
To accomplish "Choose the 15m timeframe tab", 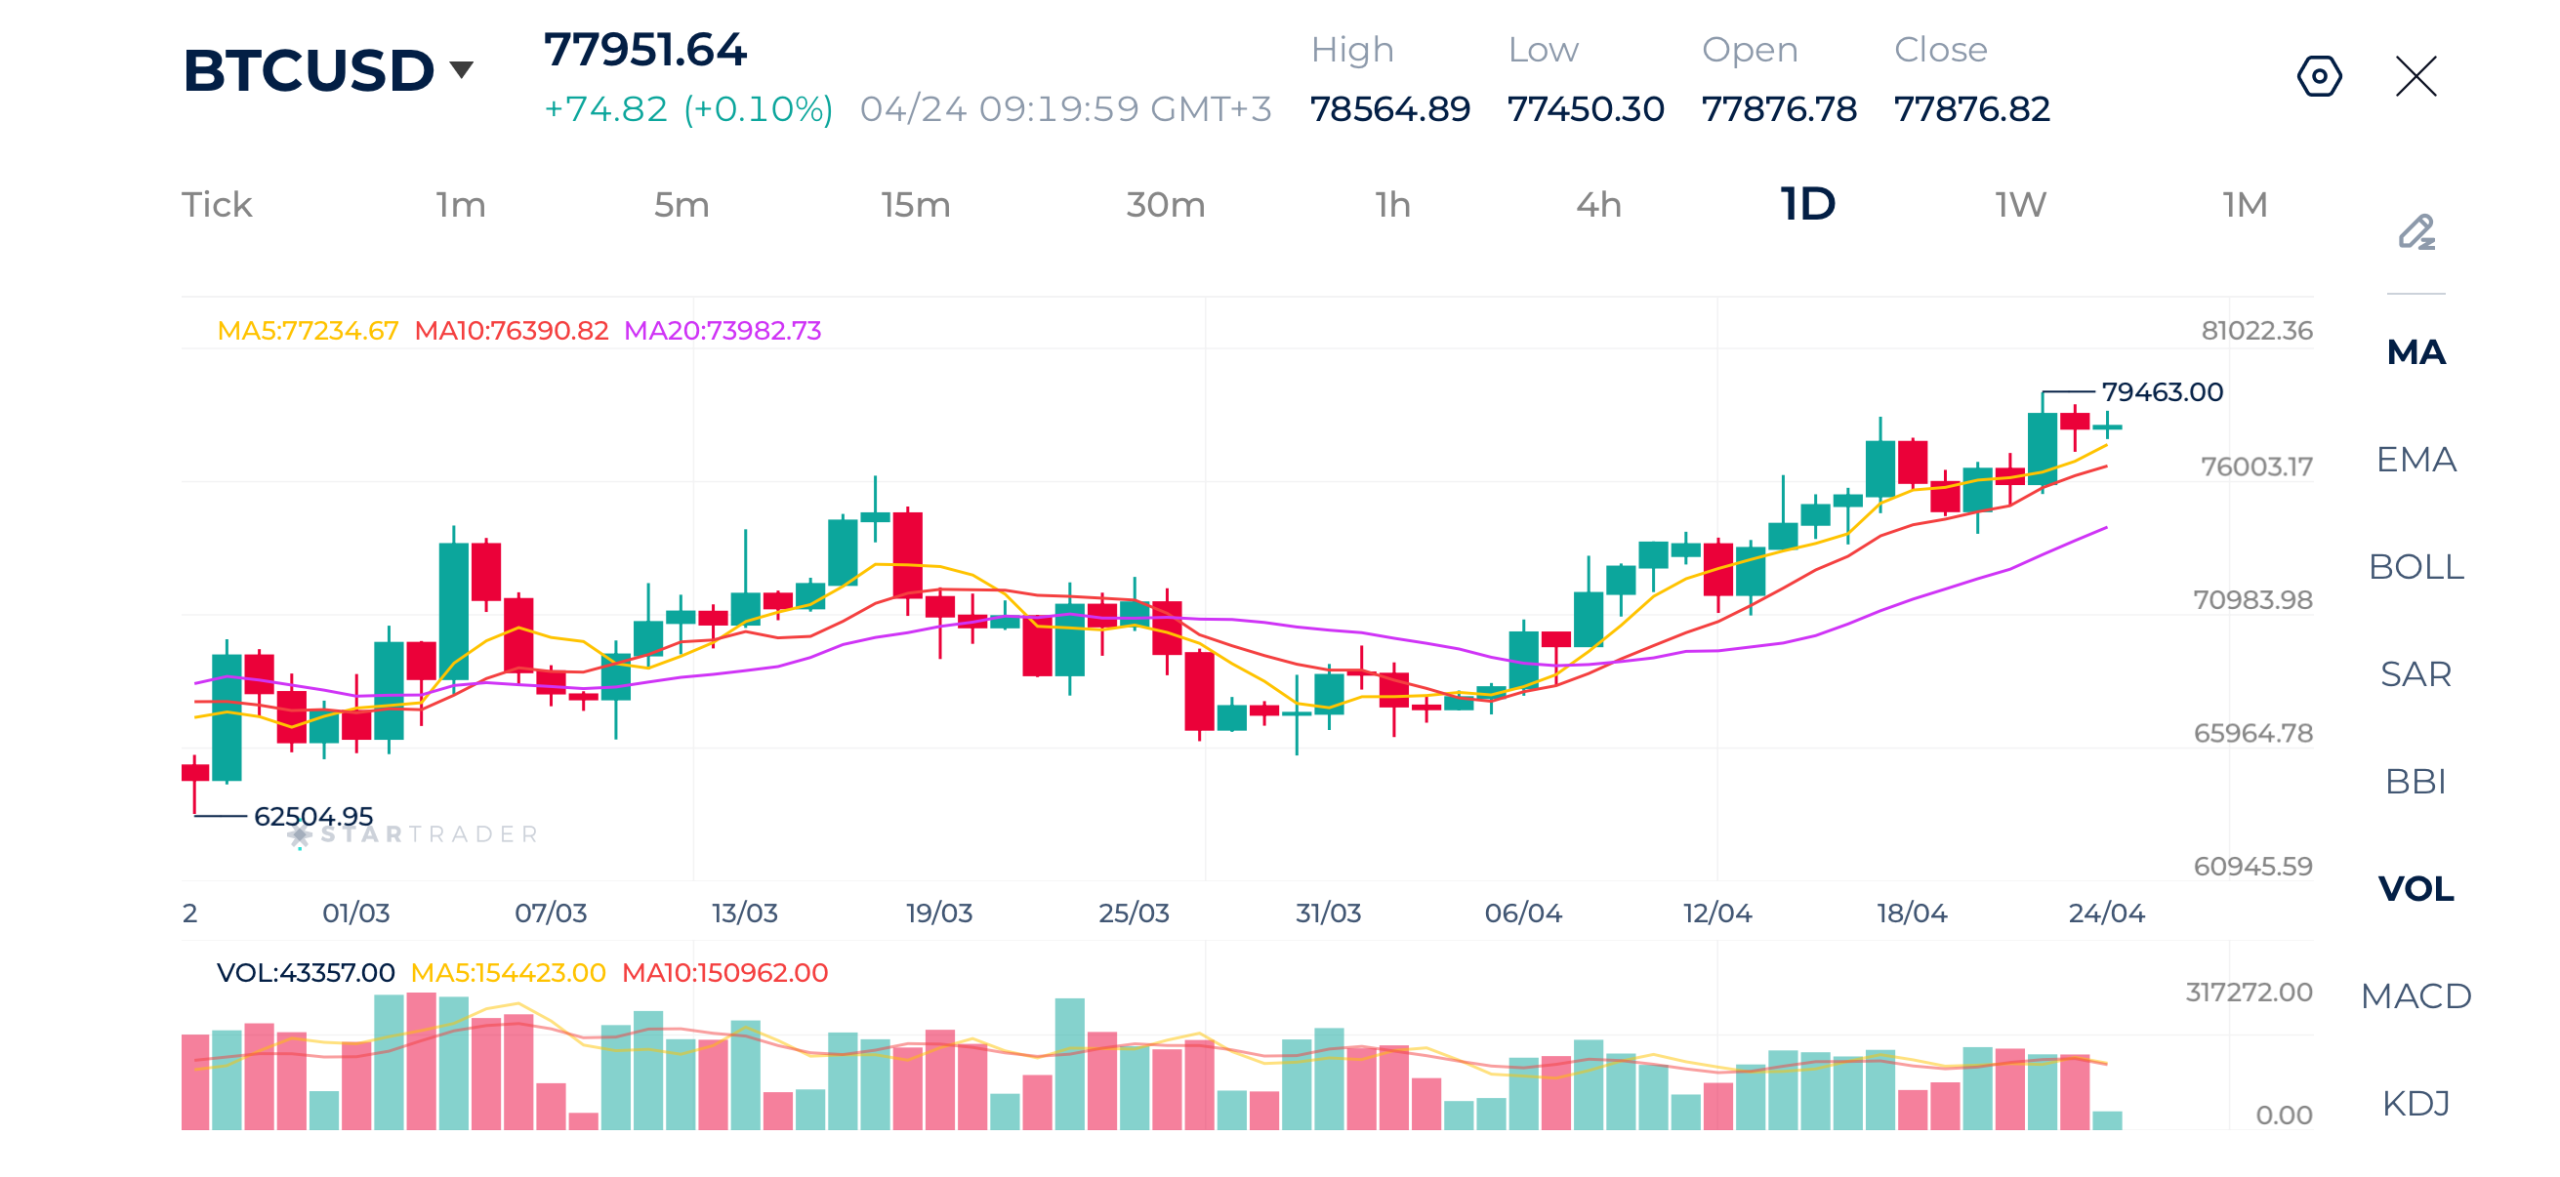I will (914, 204).
